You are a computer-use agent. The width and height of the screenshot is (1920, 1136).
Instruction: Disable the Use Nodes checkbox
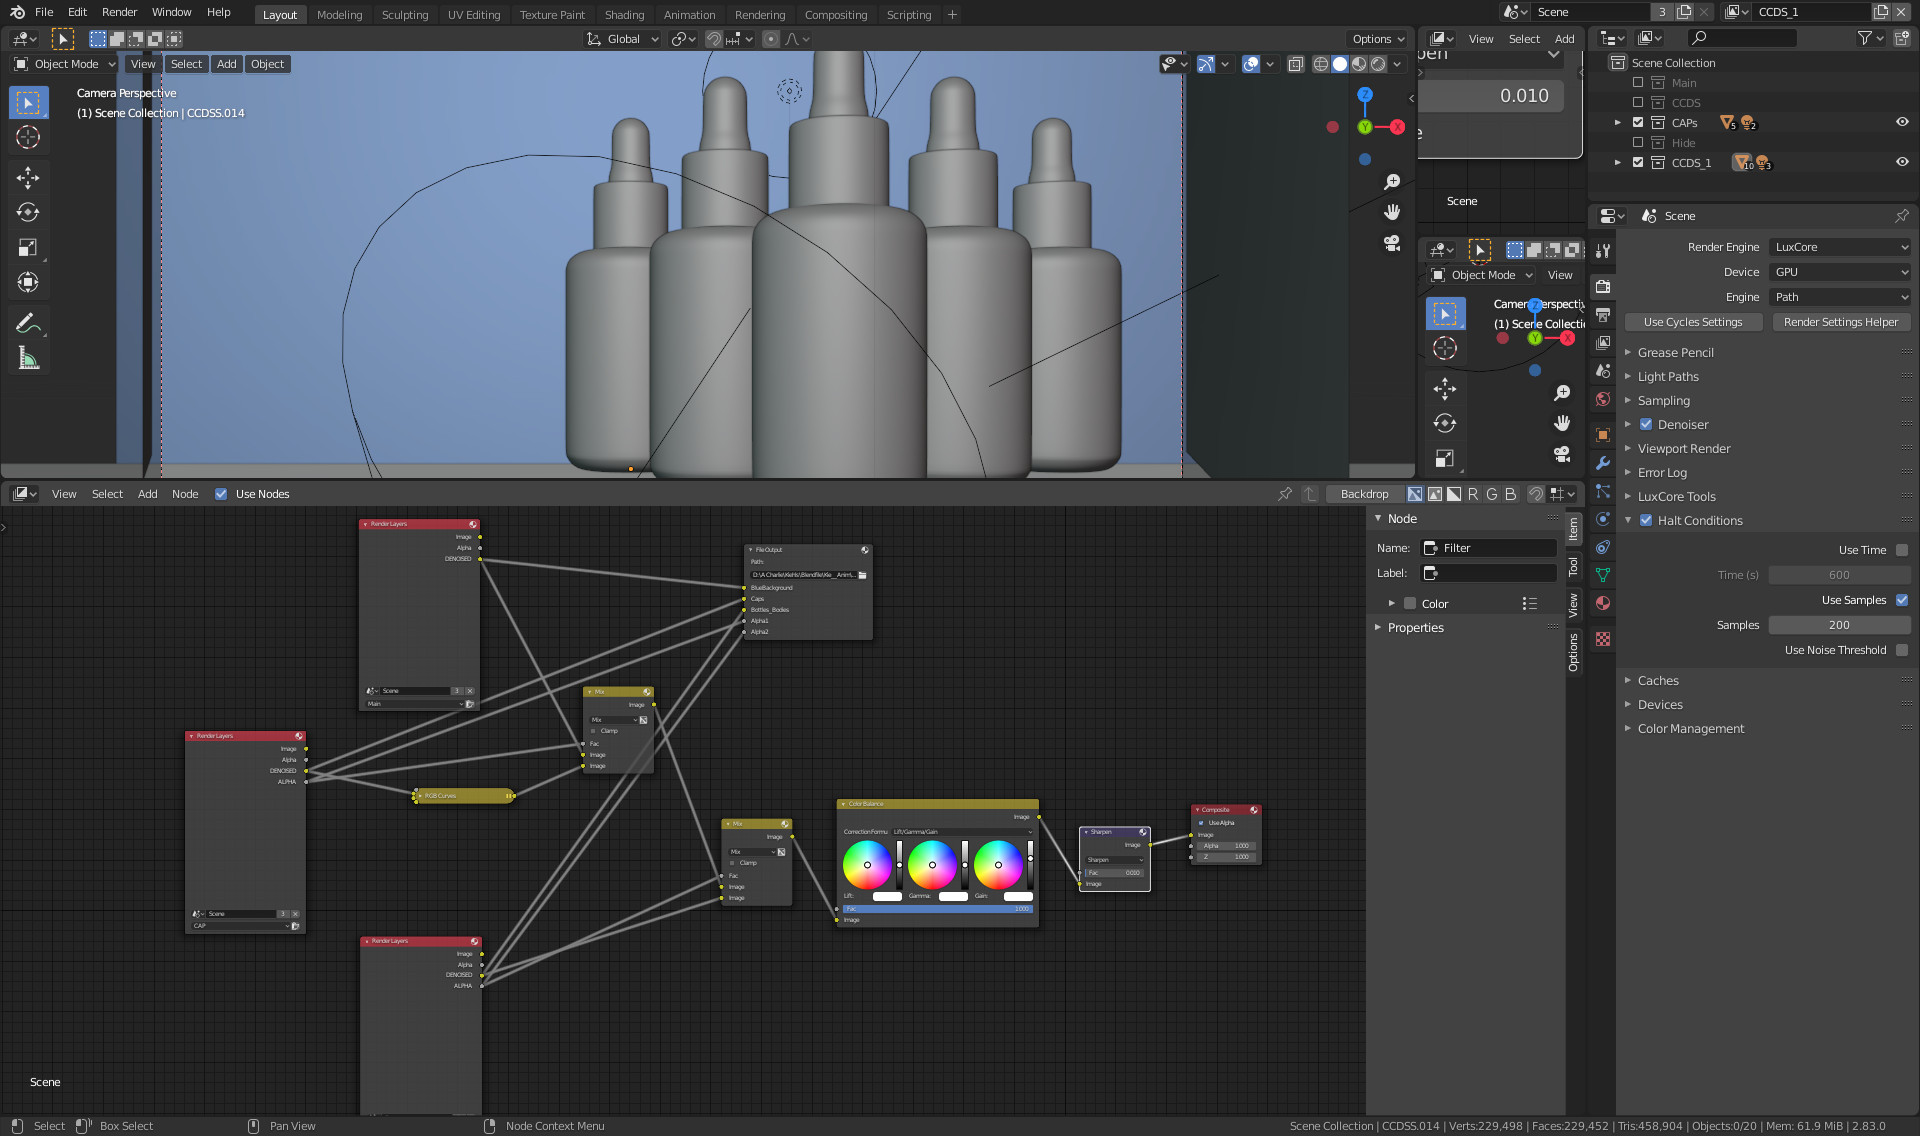tap(221, 494)
